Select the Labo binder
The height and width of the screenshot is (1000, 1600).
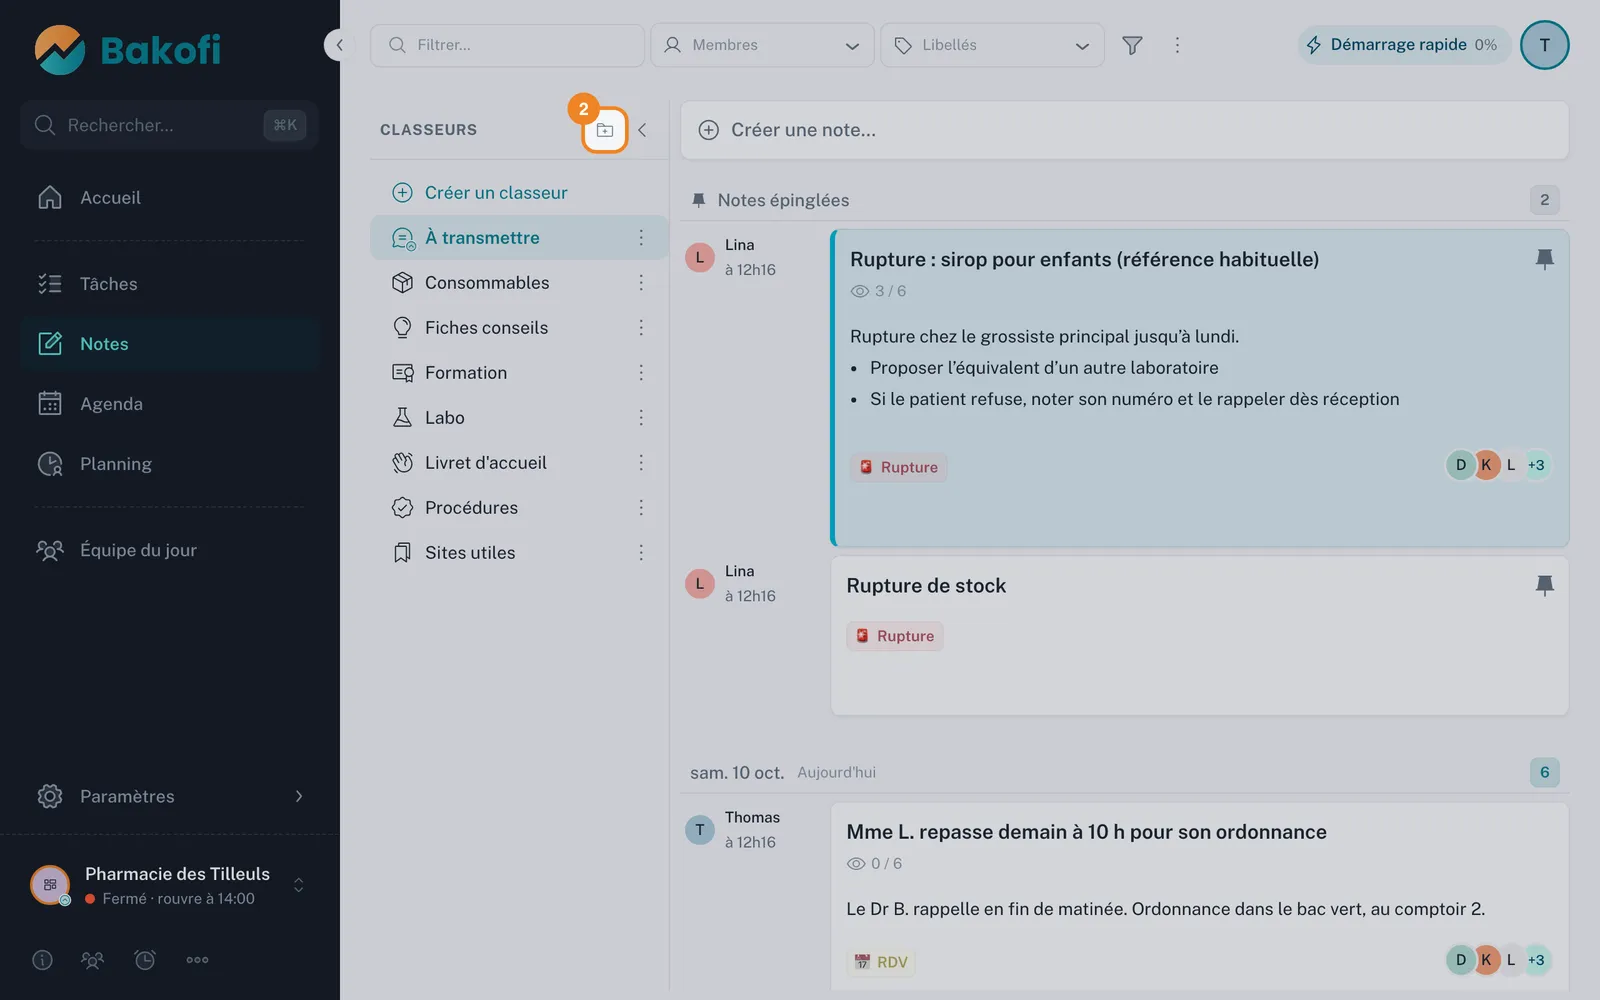click(x=519, y=418)
